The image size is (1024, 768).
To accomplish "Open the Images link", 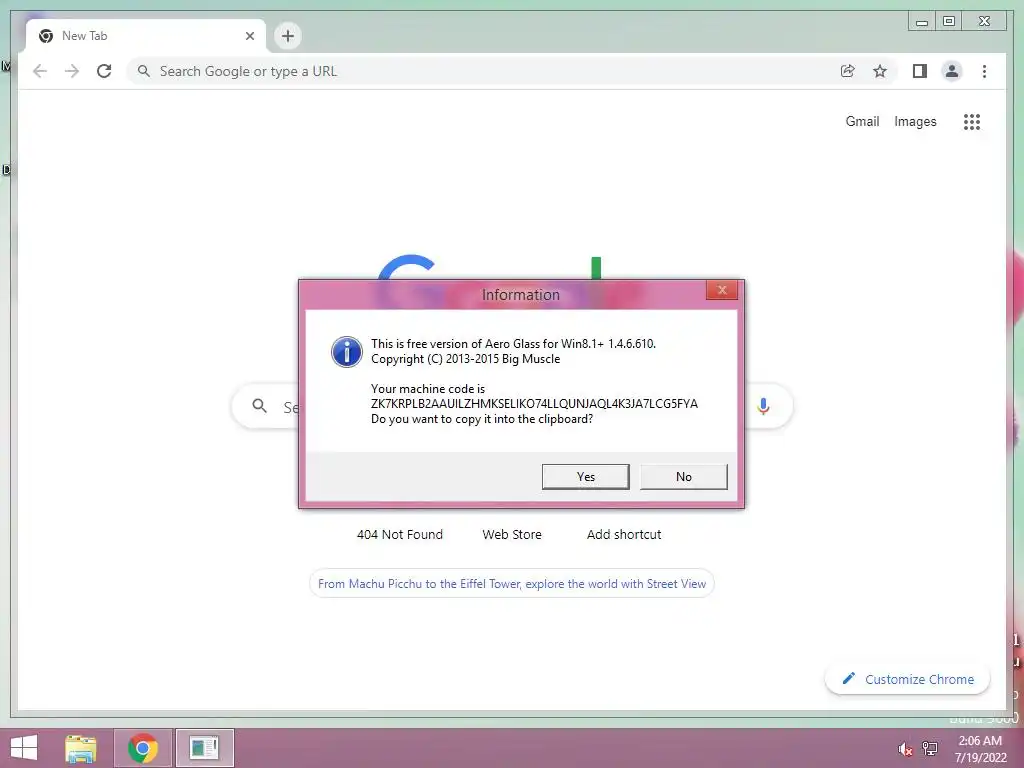I will (915, 121).
